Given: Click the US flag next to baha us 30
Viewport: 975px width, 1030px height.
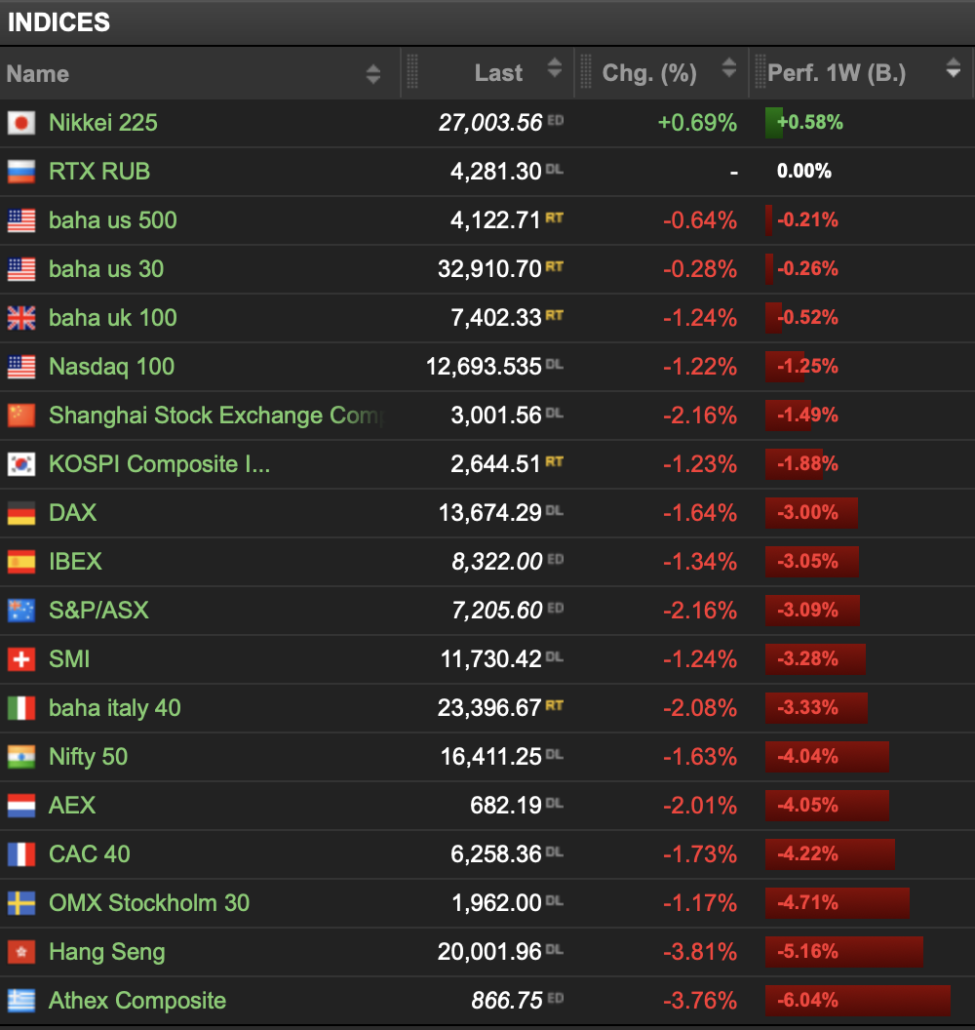Looking at the screenshot, I should click(x=21, y=269).
